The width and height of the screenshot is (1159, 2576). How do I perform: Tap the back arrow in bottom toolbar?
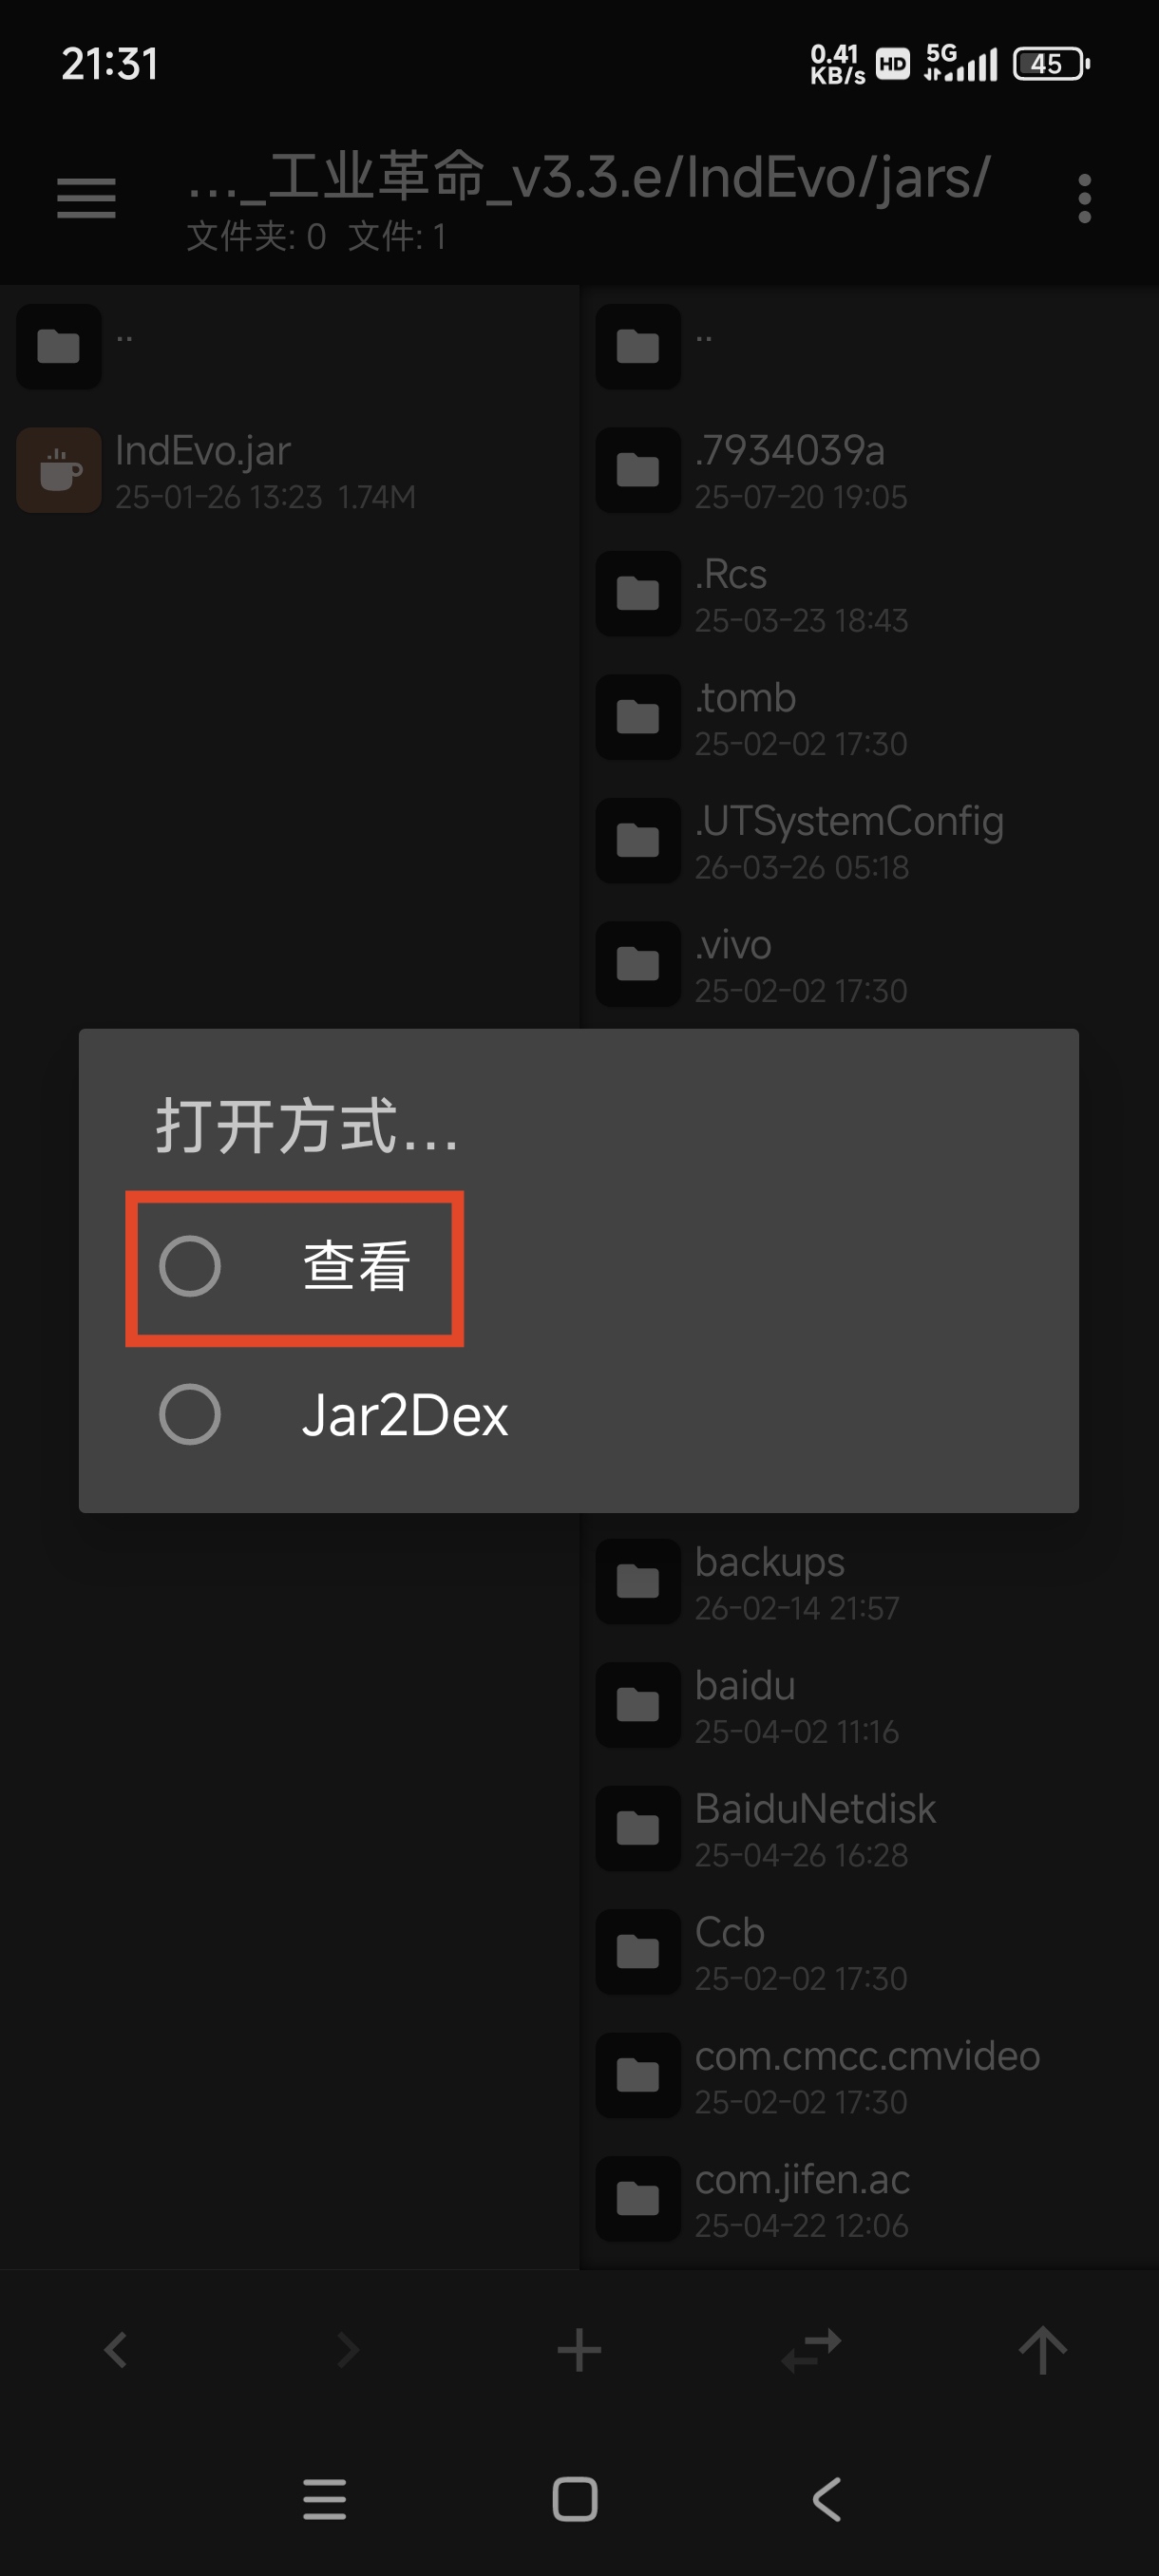(116, 2350)
